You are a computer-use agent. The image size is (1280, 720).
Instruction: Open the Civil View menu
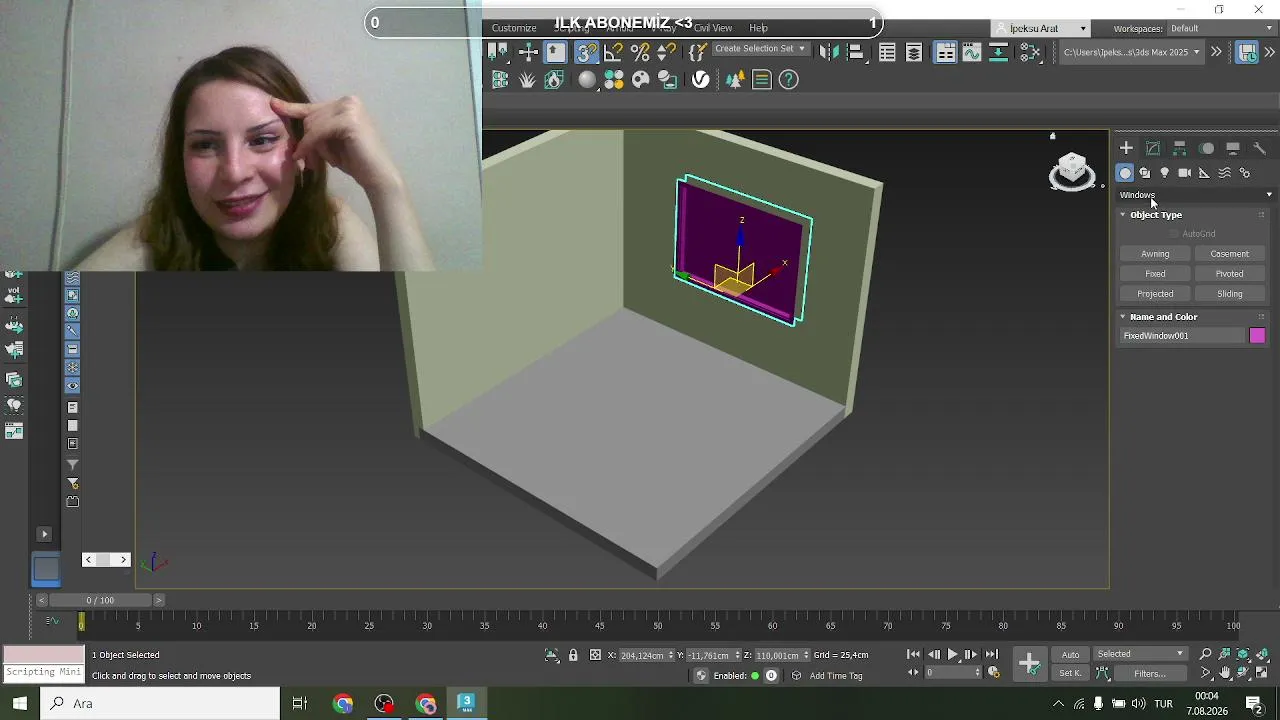tap(713, 28)
